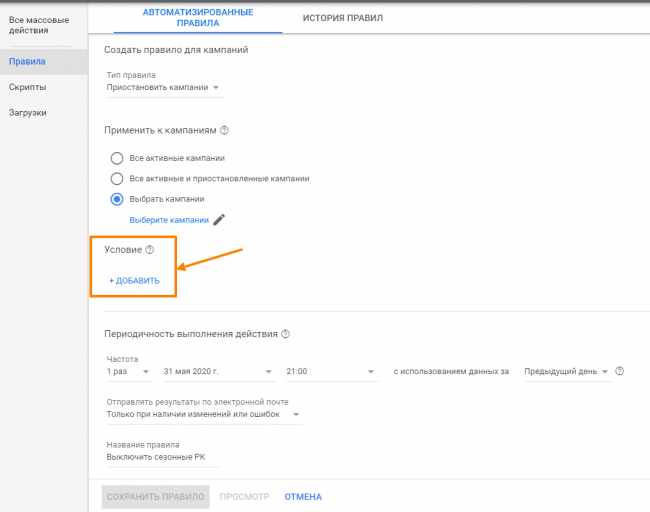This screenshot has width=650, height=512.
Task: Click the pencil edit icon beside Выберите кампании
Action: pos(220,220)
